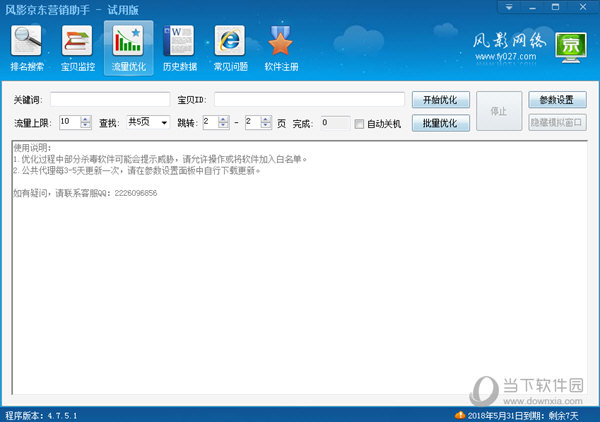Open the 排名搜索 ranking search tool
Image resolution: width=600 pixels, height=422 pixels.
27,48
